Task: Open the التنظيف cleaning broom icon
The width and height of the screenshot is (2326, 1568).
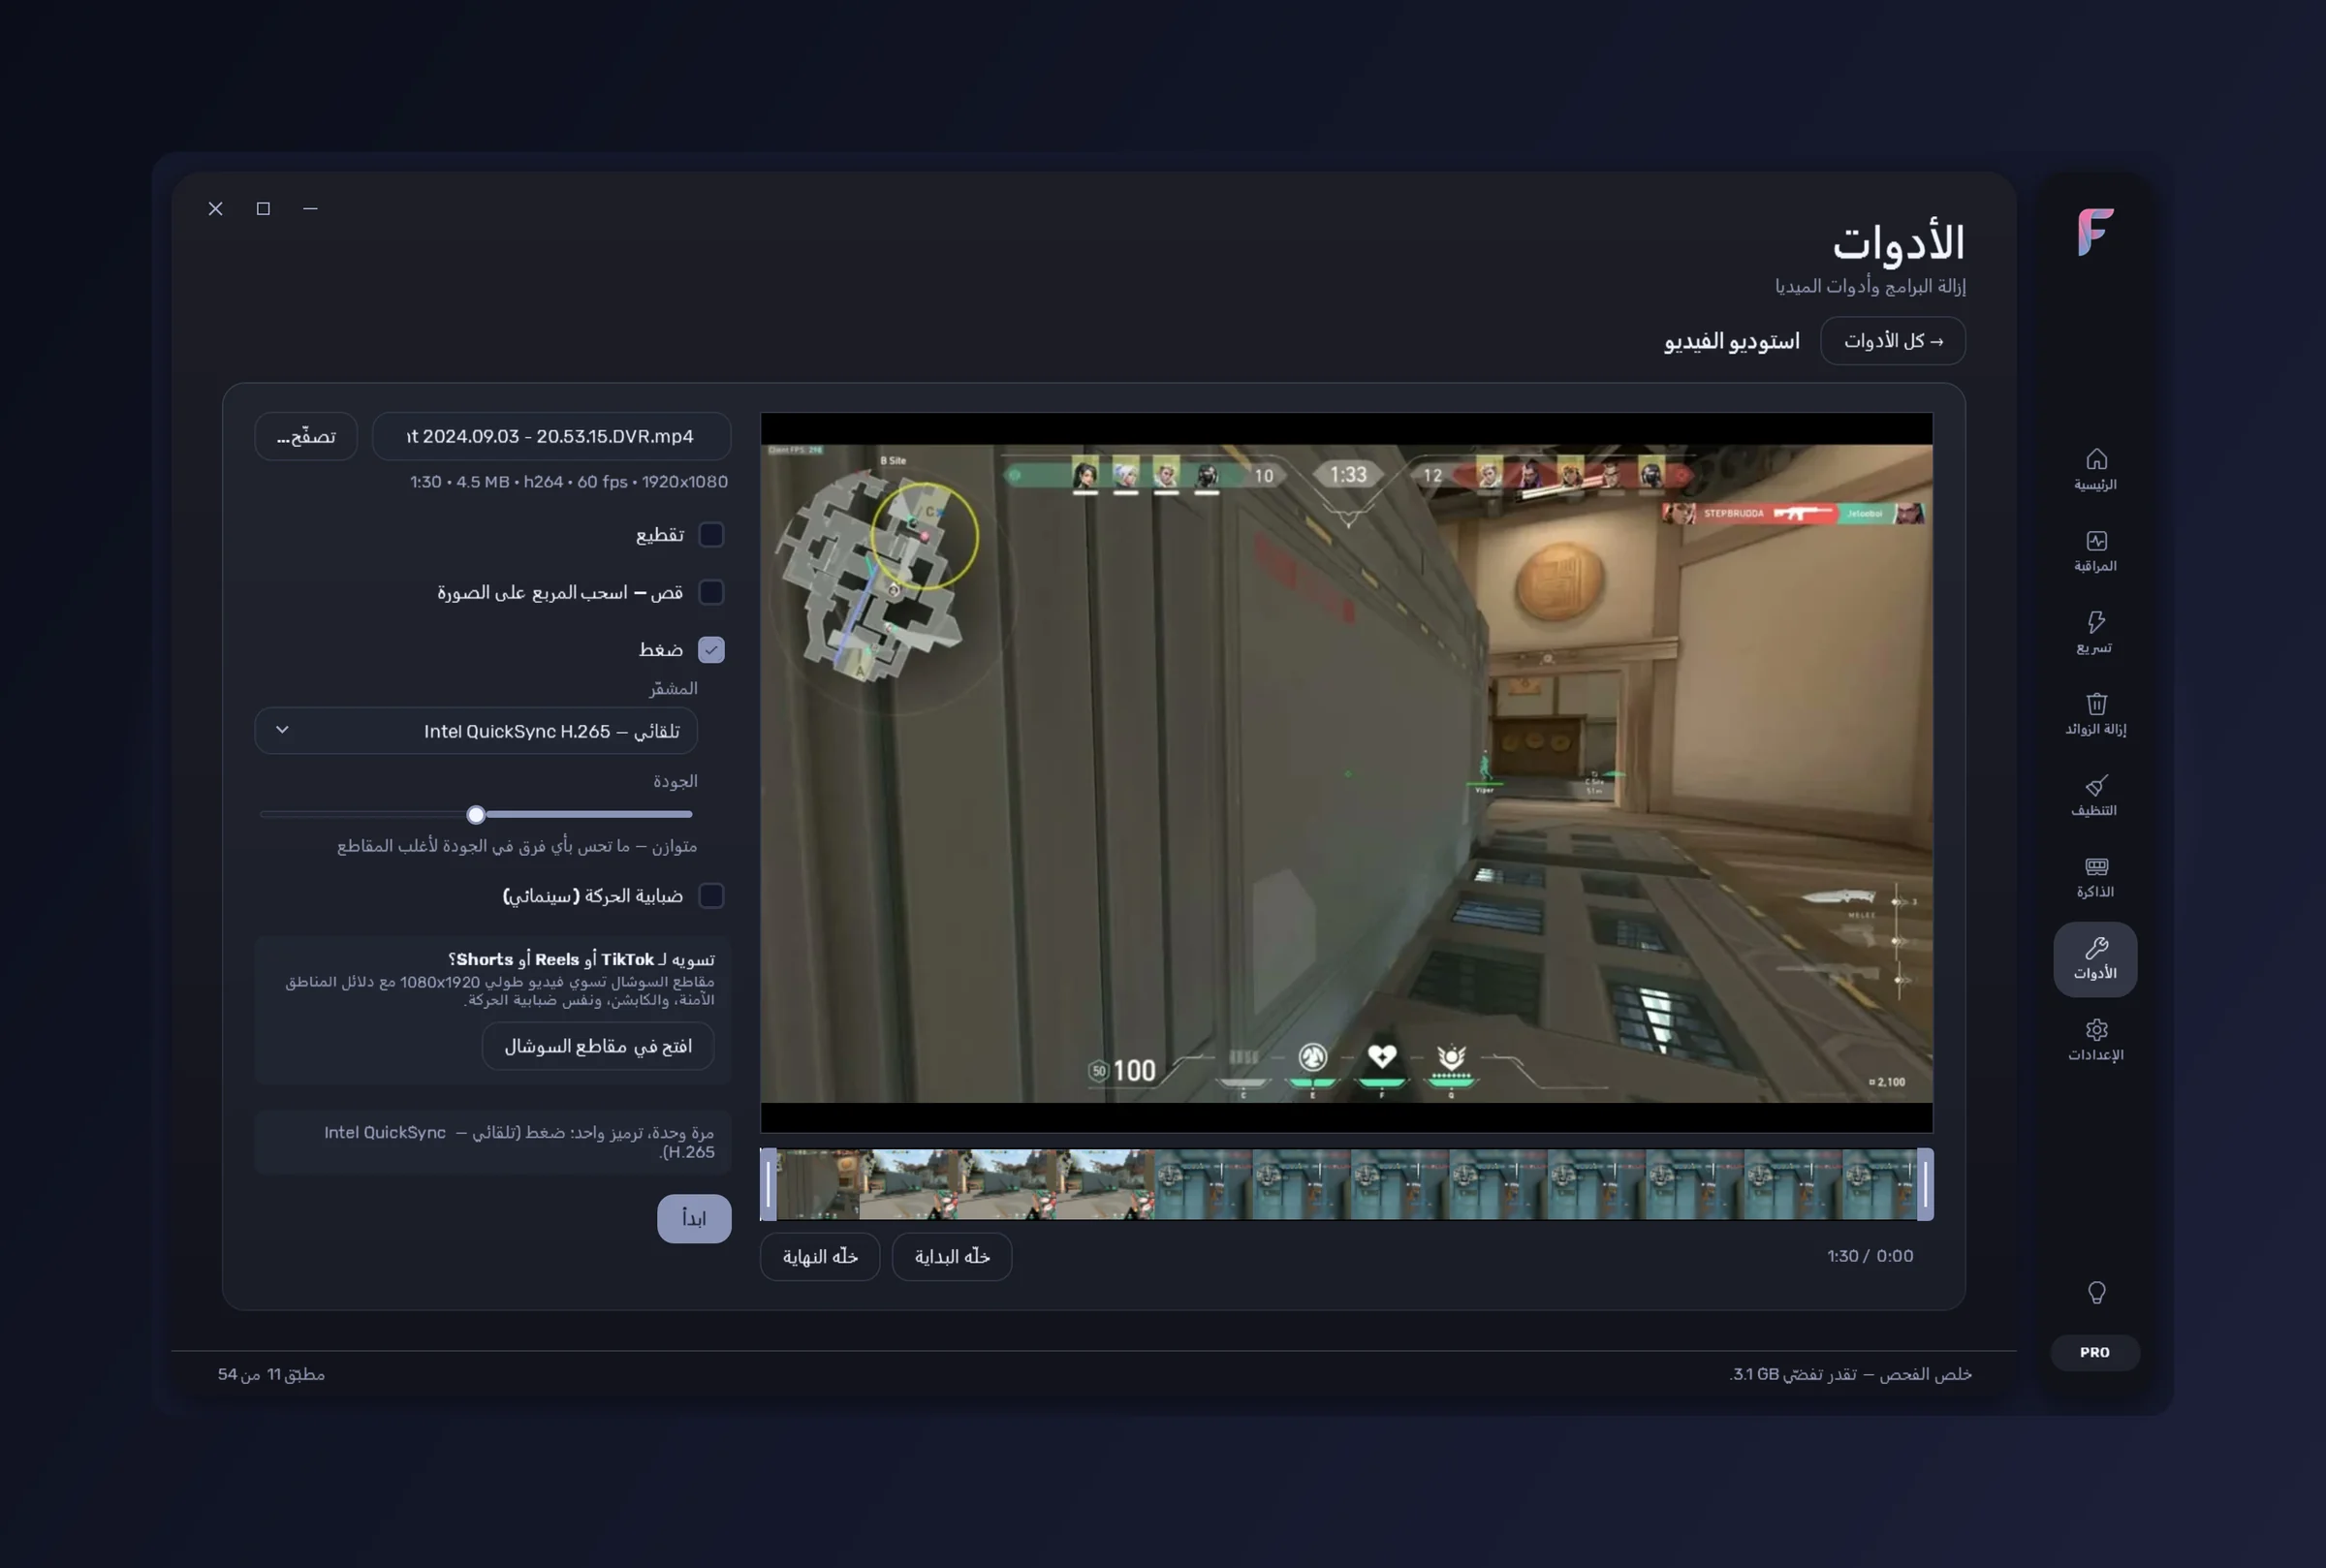Action: click(2096, 786)
